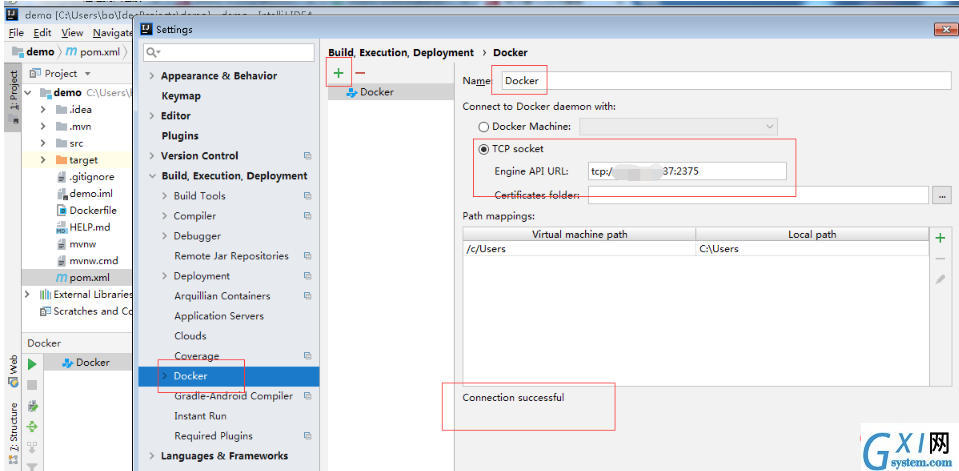Open Arquillian Containers settings
The image size is (959, 471).
pyautogui.click(x=222, y=296)
